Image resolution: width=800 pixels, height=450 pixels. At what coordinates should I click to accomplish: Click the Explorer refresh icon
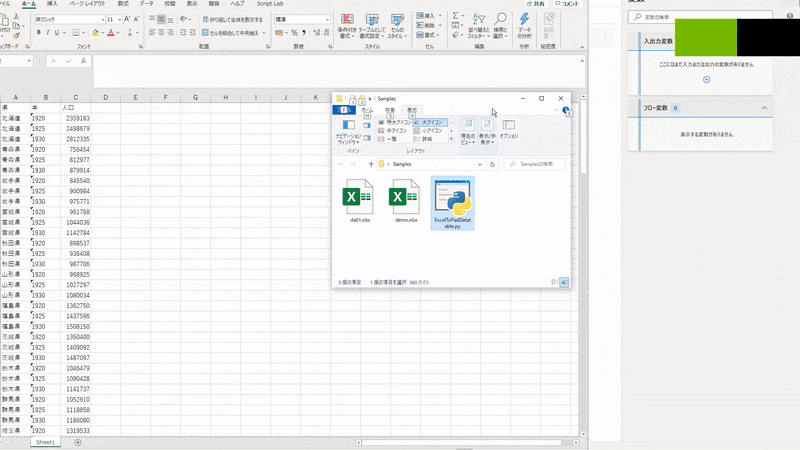click(492, 164)
